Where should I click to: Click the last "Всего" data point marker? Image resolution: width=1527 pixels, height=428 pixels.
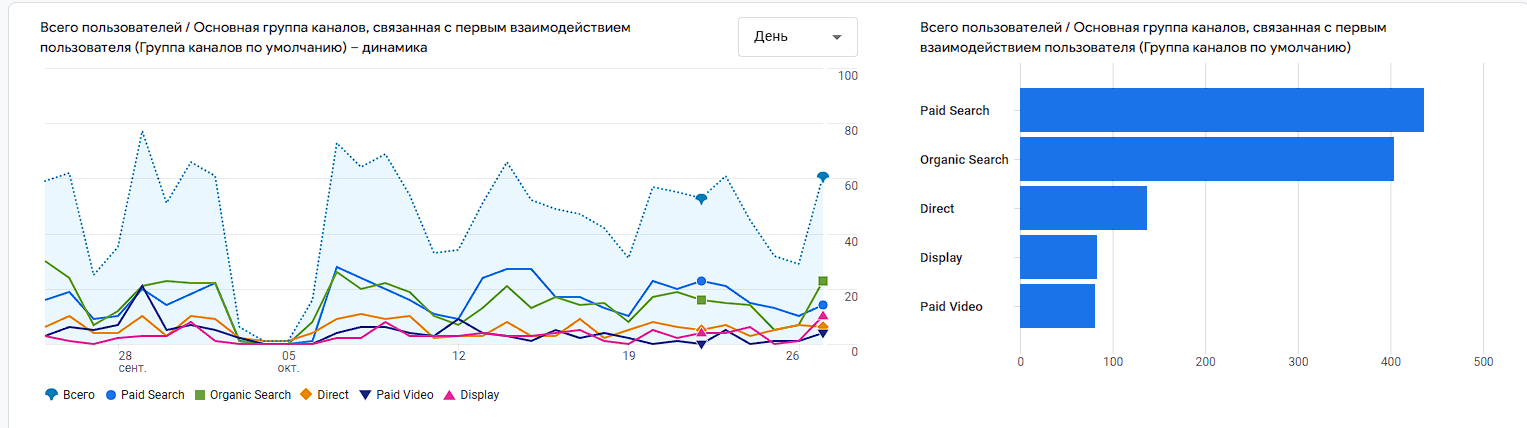click(x=822, y=177)
